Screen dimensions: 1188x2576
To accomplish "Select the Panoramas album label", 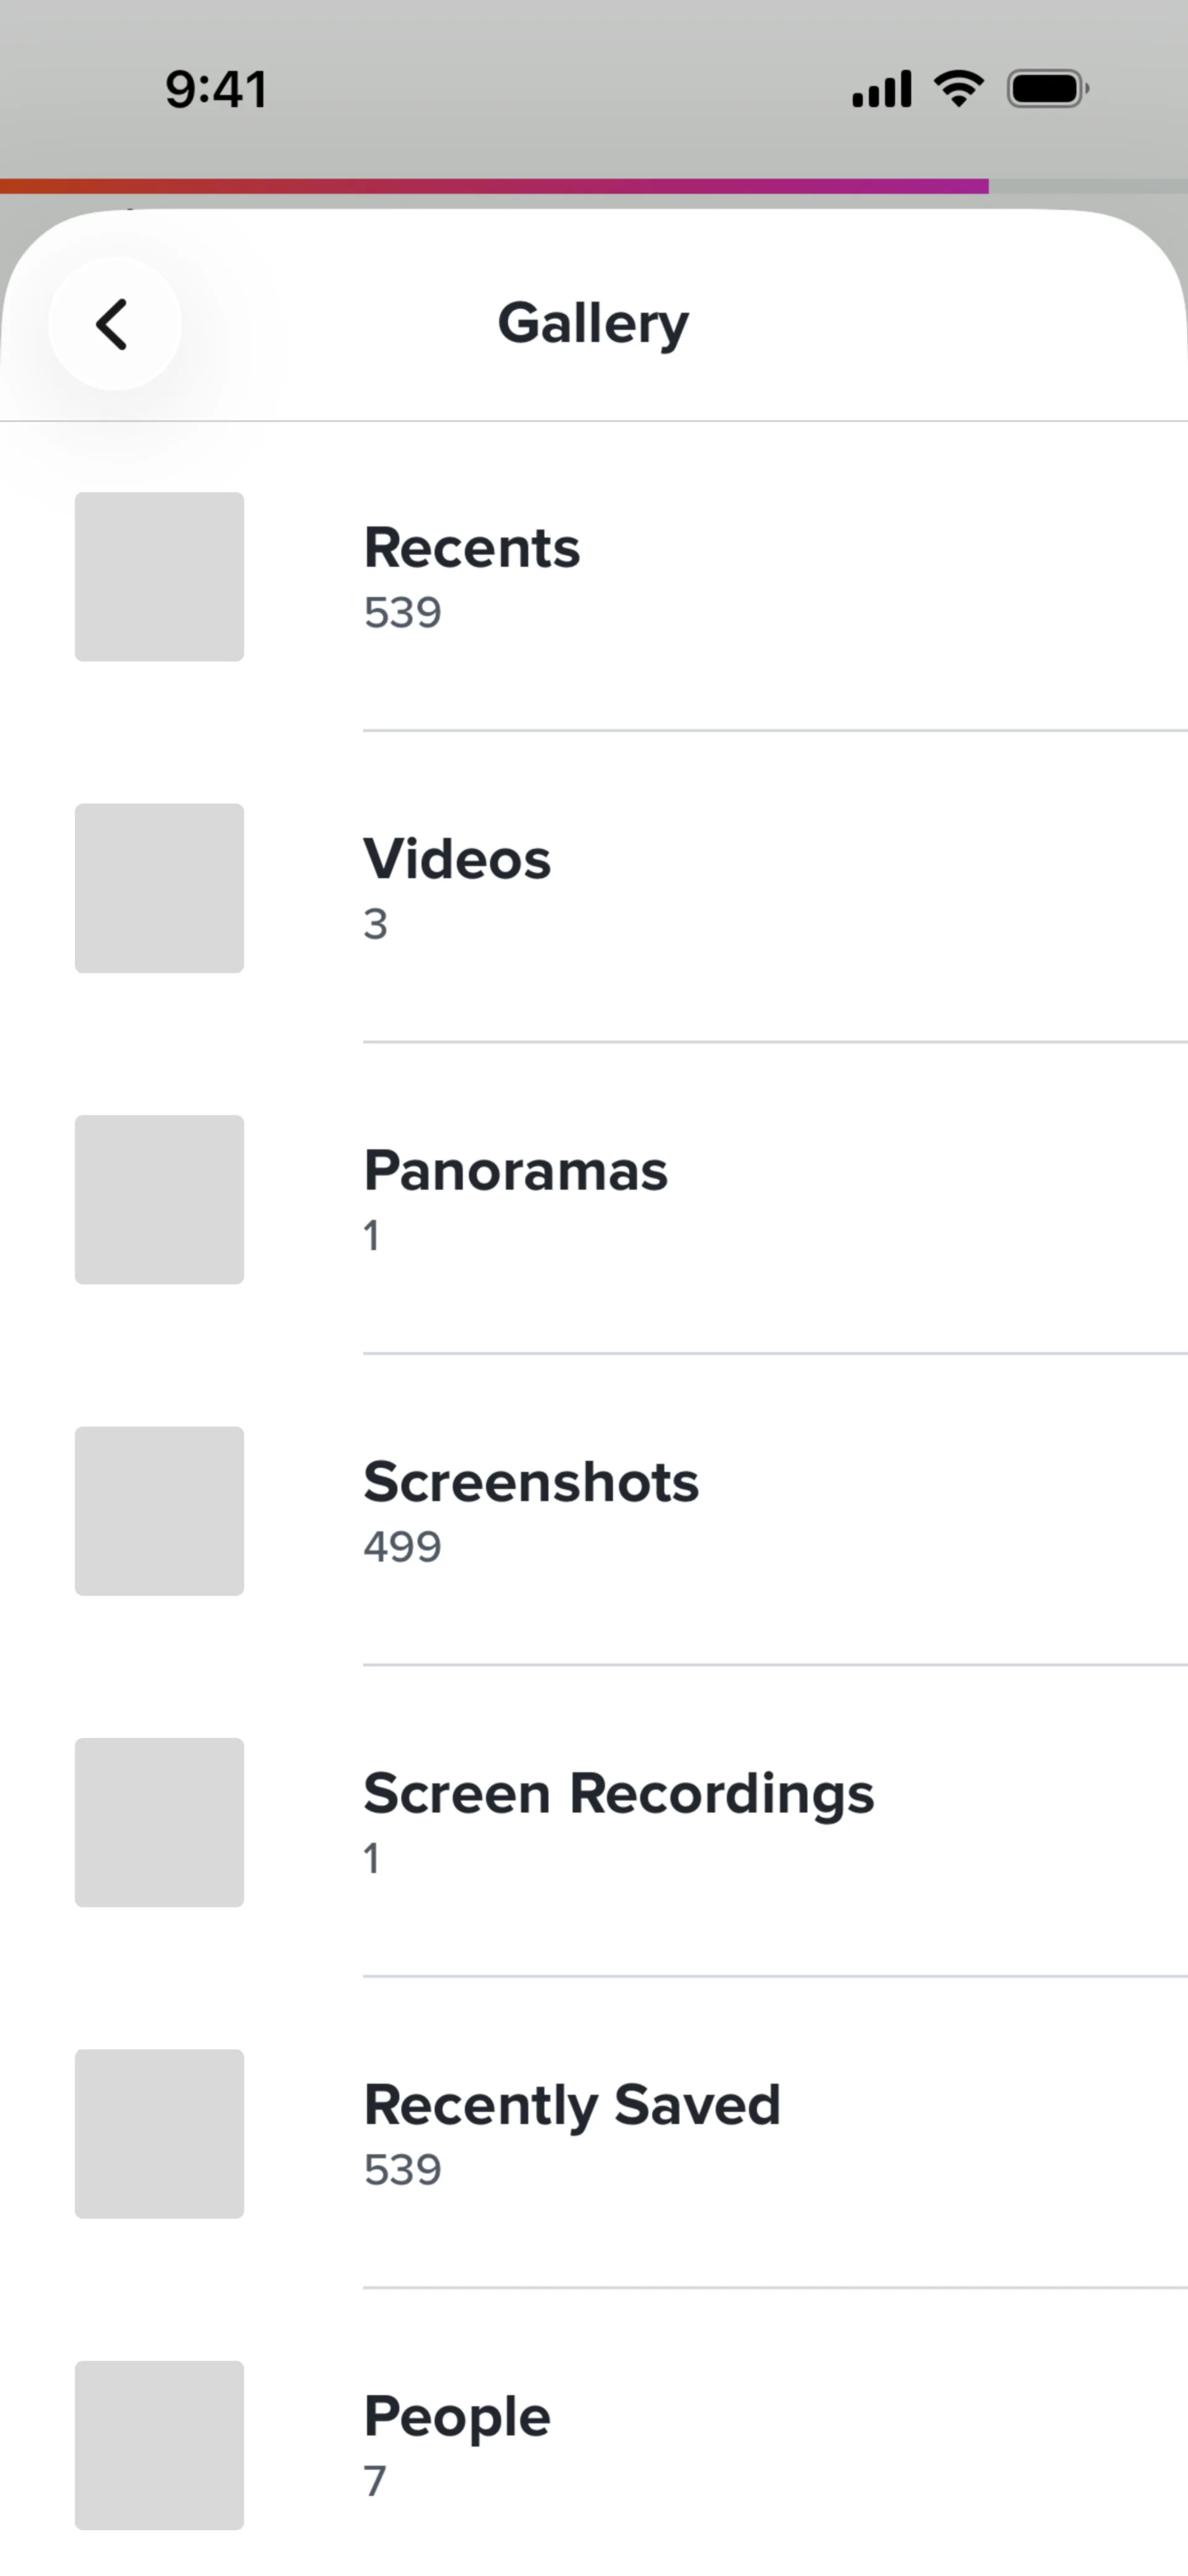I will click(x=515, y=1171).
